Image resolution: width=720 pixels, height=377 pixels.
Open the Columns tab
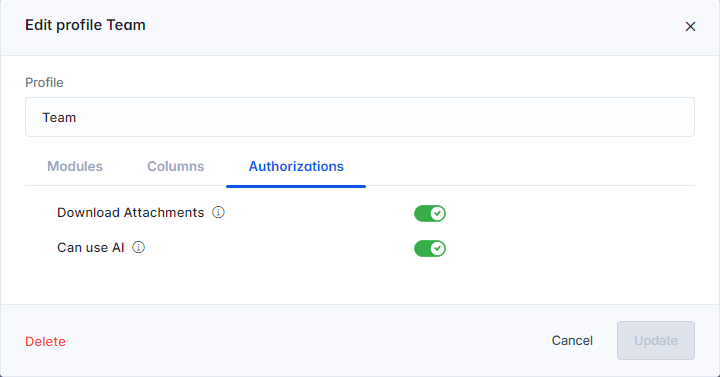[x=175, y=166]
